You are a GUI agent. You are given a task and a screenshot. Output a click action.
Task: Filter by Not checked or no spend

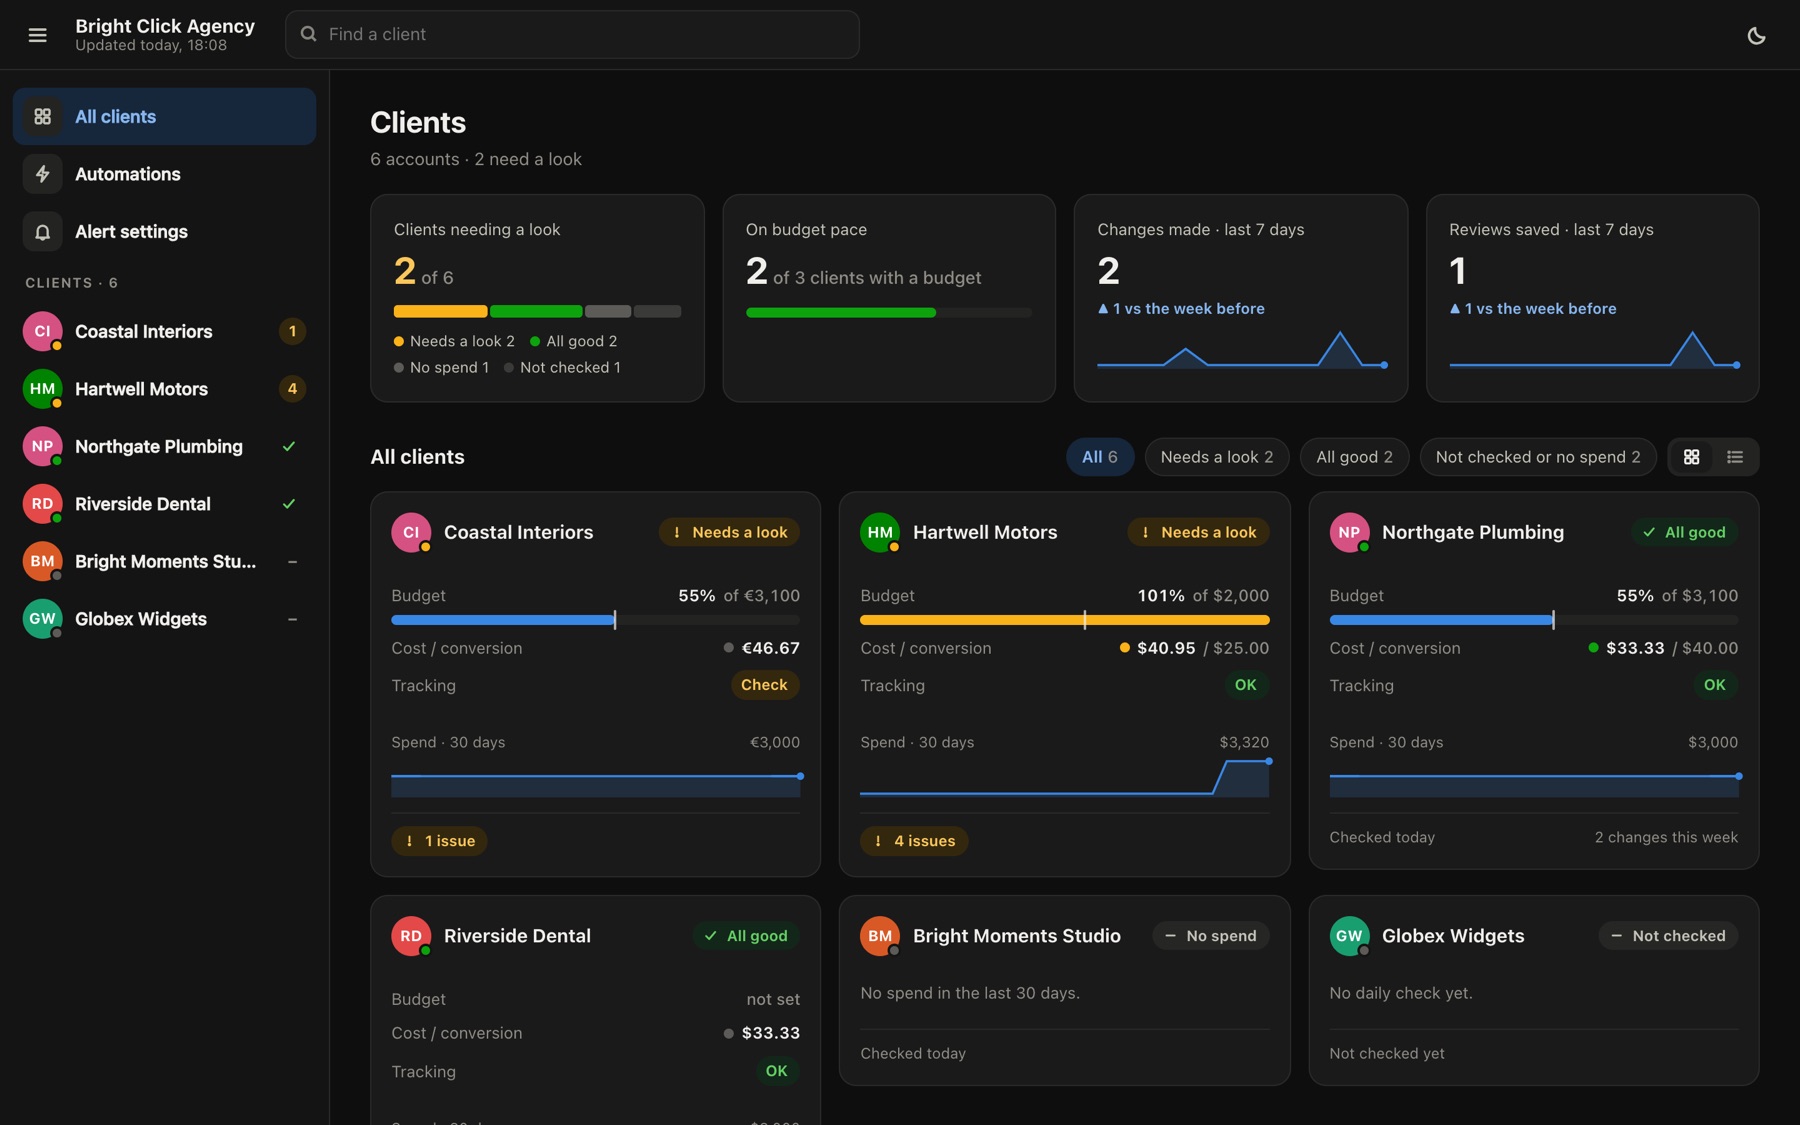point(1537,457)
